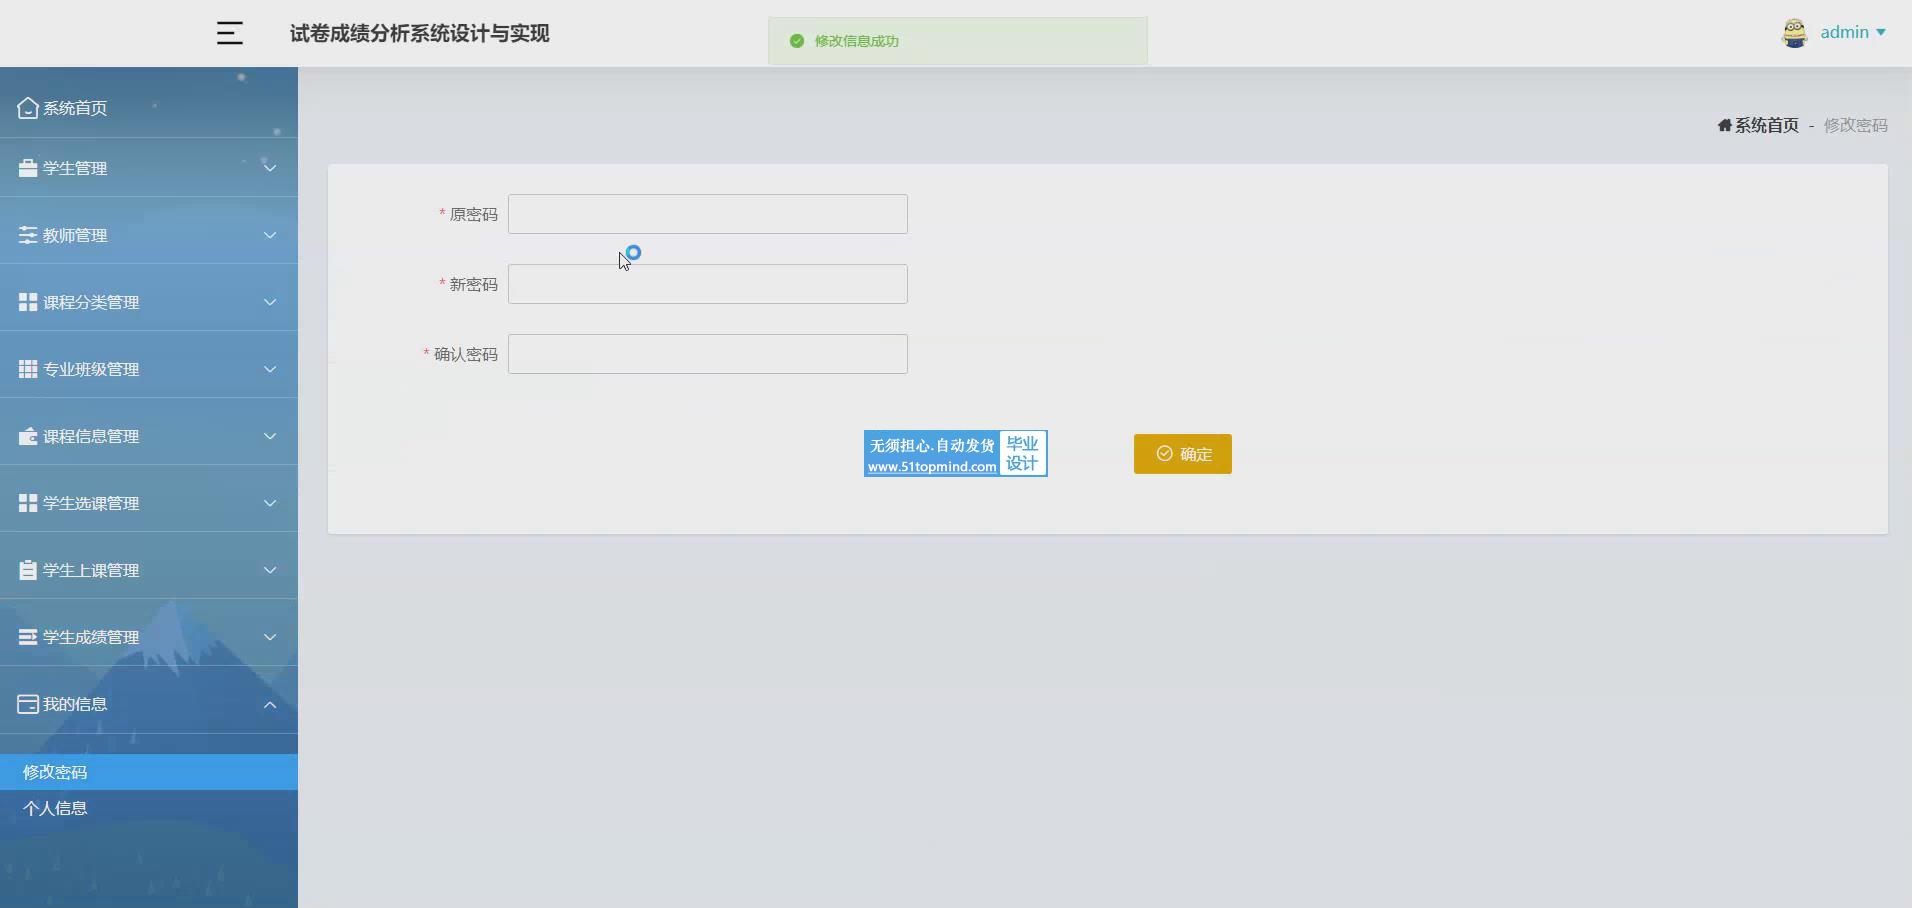Expand 专业班级管理 menu chevron

coord(270,369)
